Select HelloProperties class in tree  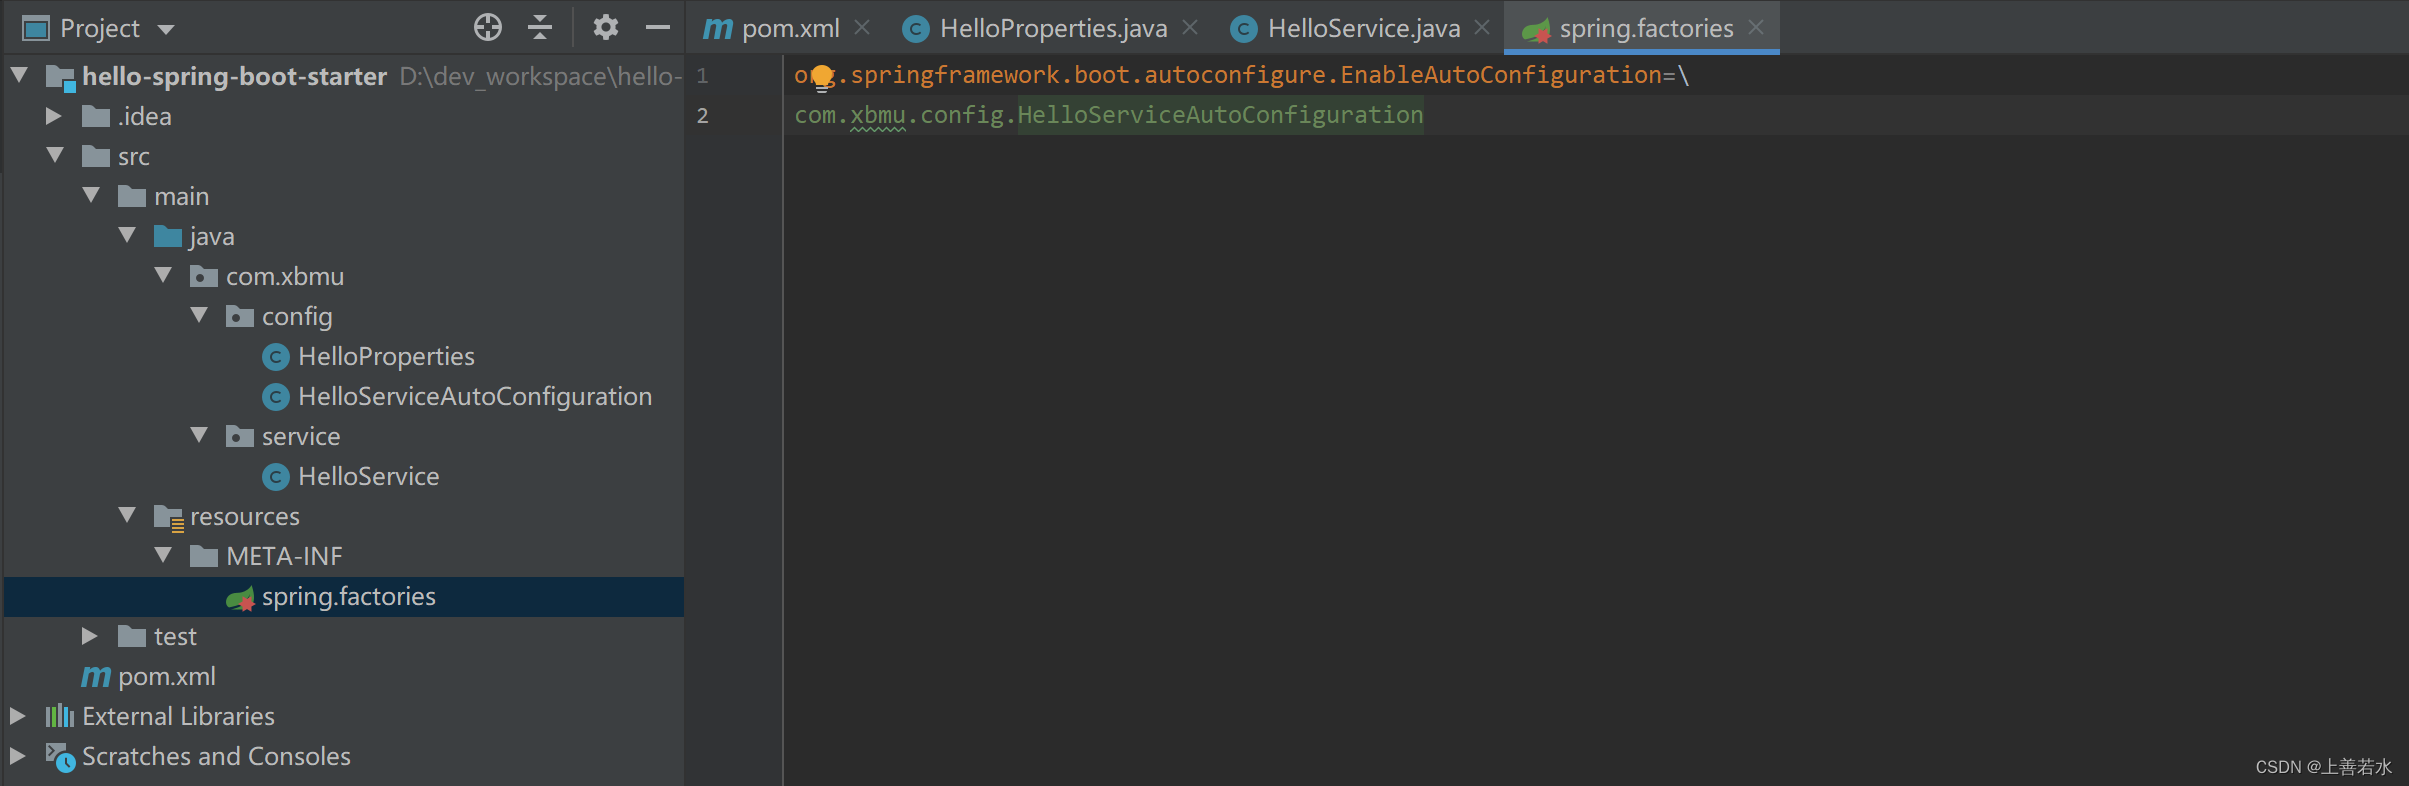click(386, 356)
